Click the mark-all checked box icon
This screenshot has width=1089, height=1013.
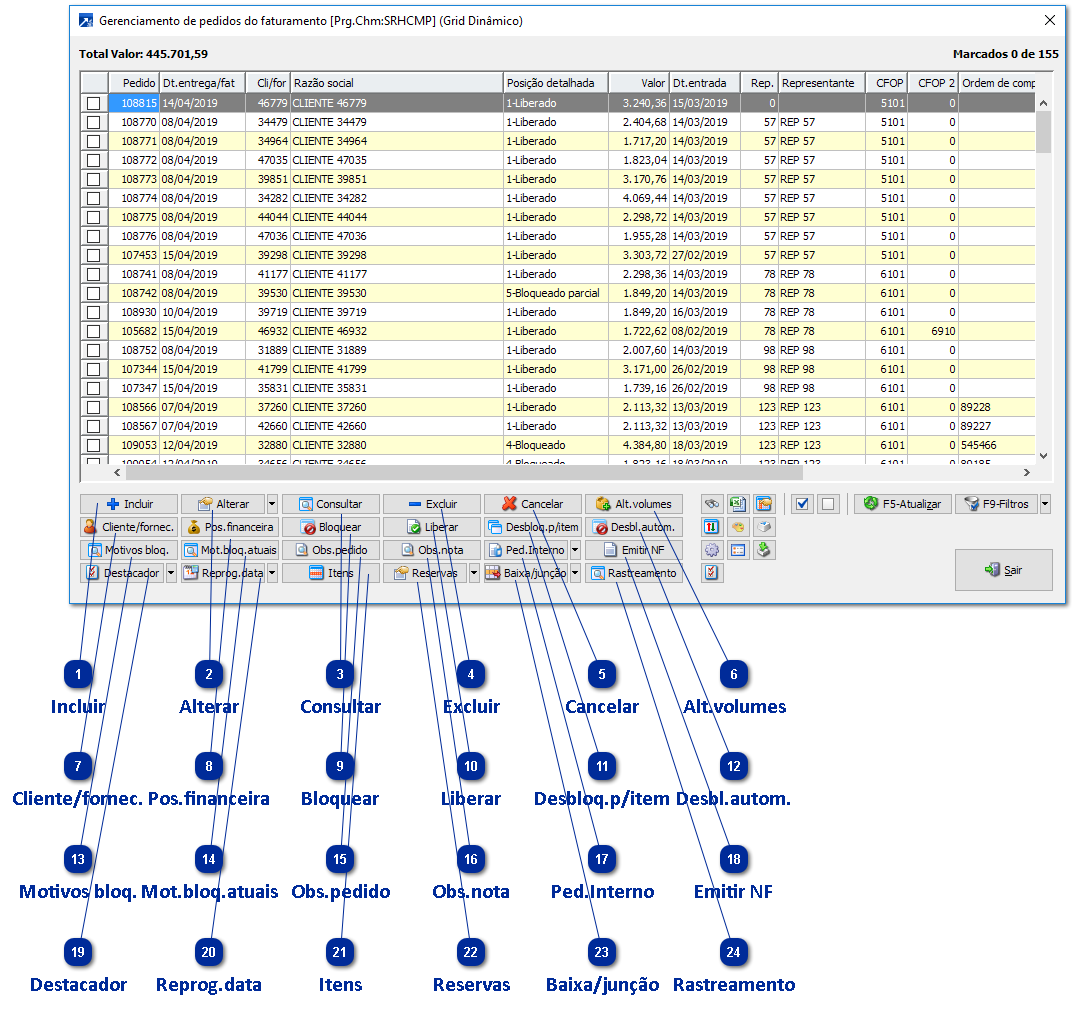tap(802, 504)
